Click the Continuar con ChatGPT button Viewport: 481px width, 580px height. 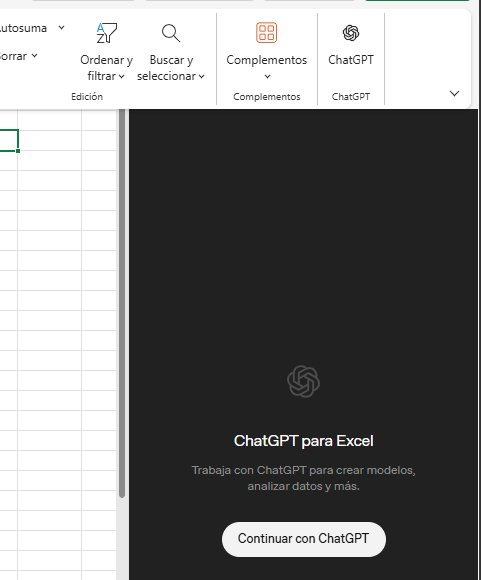(304, 539)
